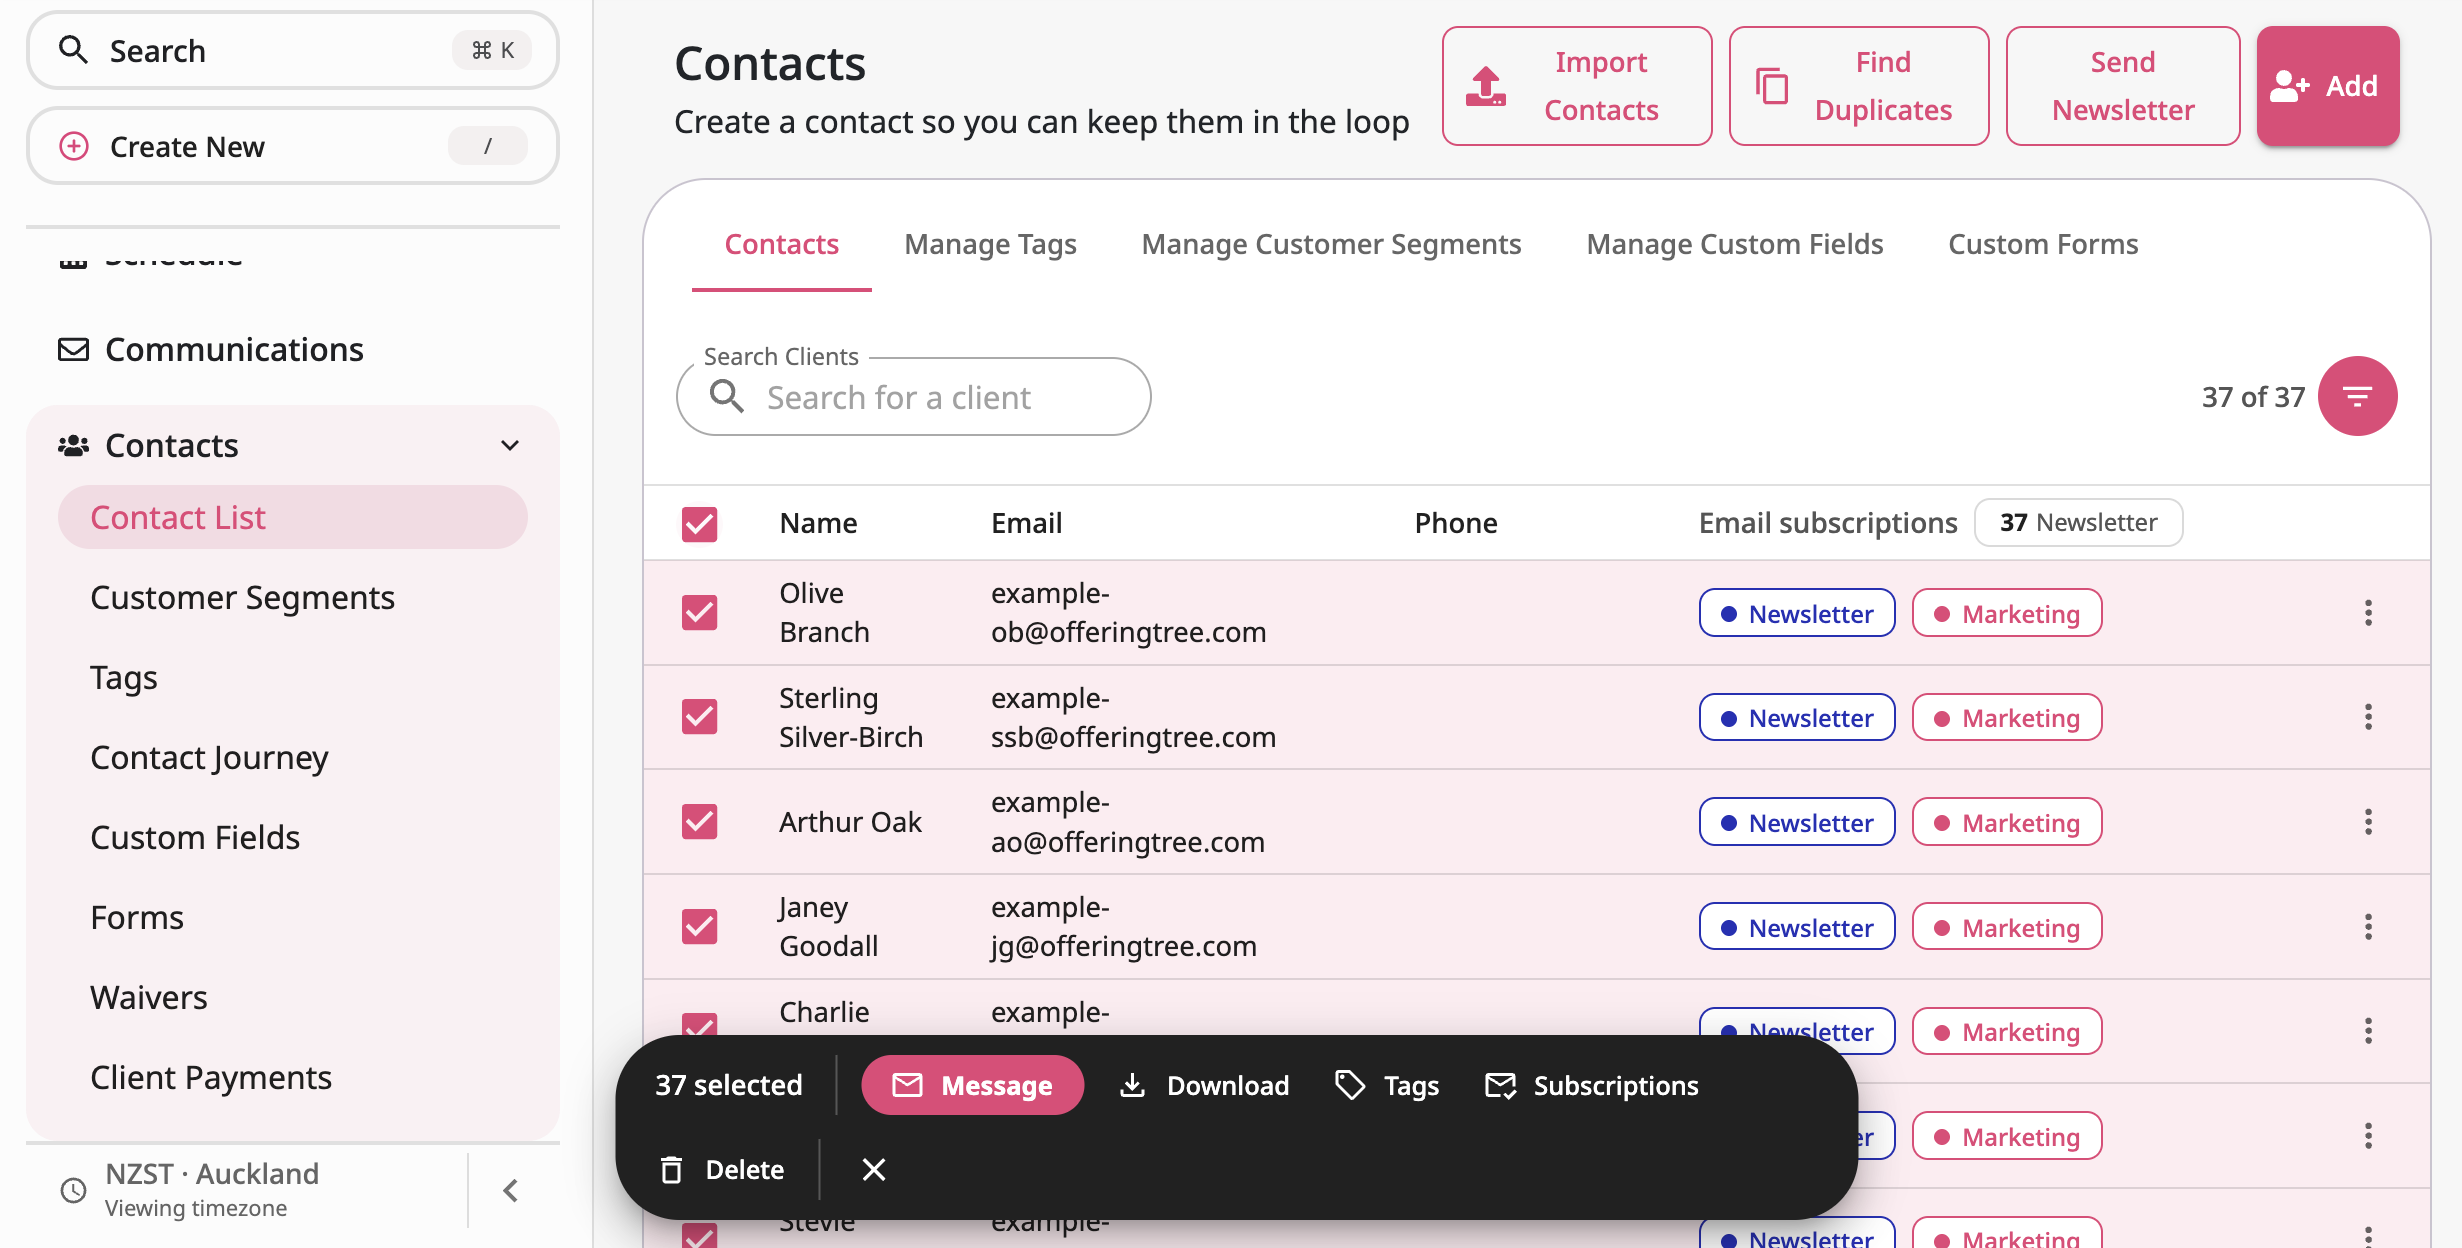Screen dimensions: 2462x1248
Task: Click the 37 Newsletter filter chip
Action: (x=2078, y=522)
